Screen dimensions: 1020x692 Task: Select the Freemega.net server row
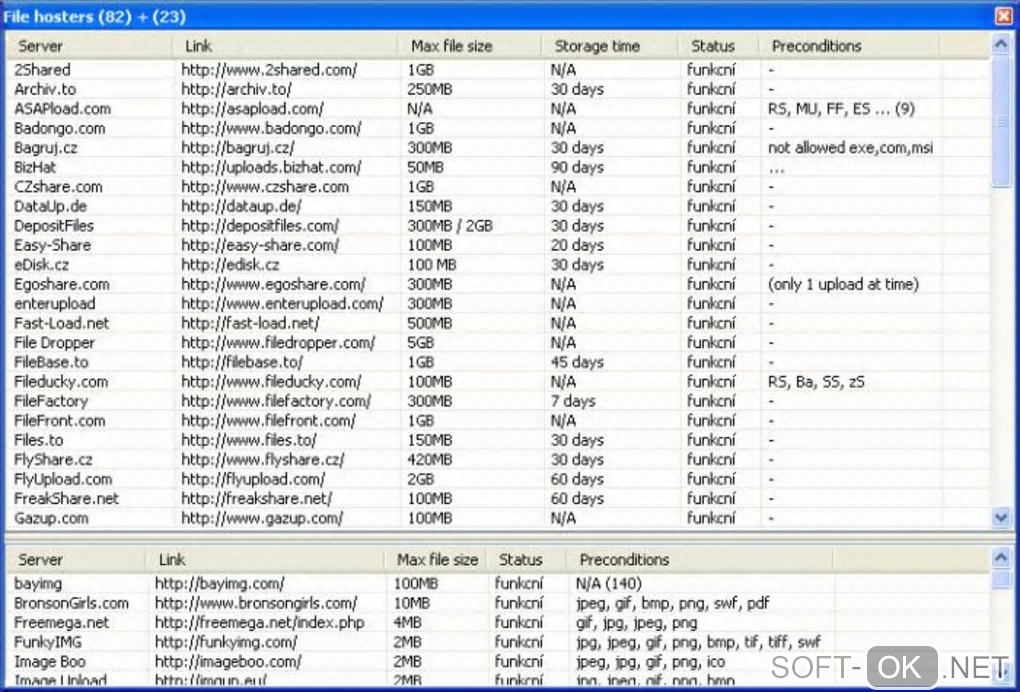point(499,622)
